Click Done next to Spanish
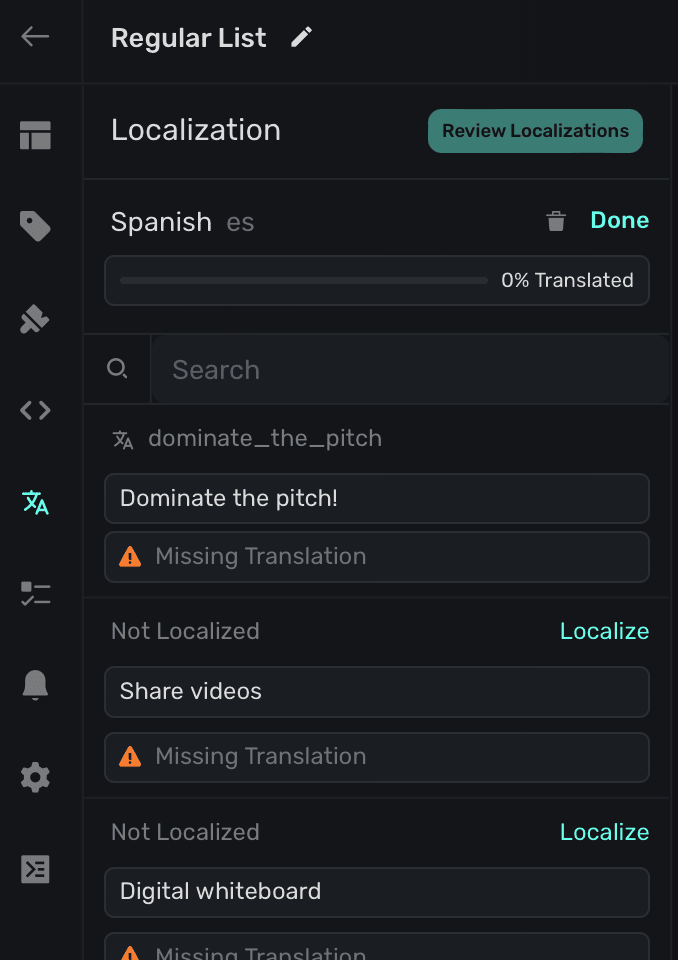 tap(619, 220)
